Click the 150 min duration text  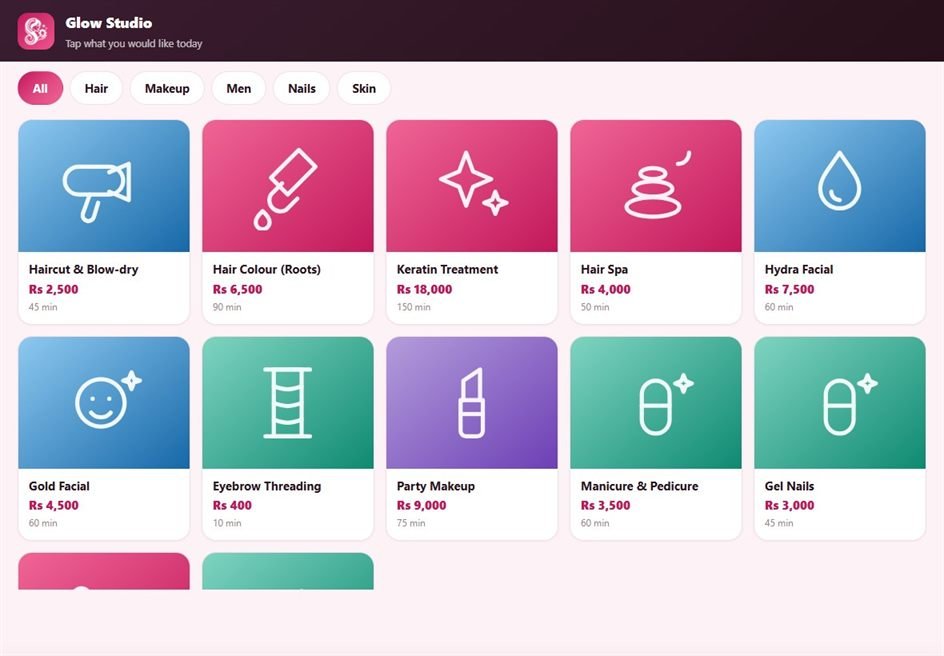point(414,307)
